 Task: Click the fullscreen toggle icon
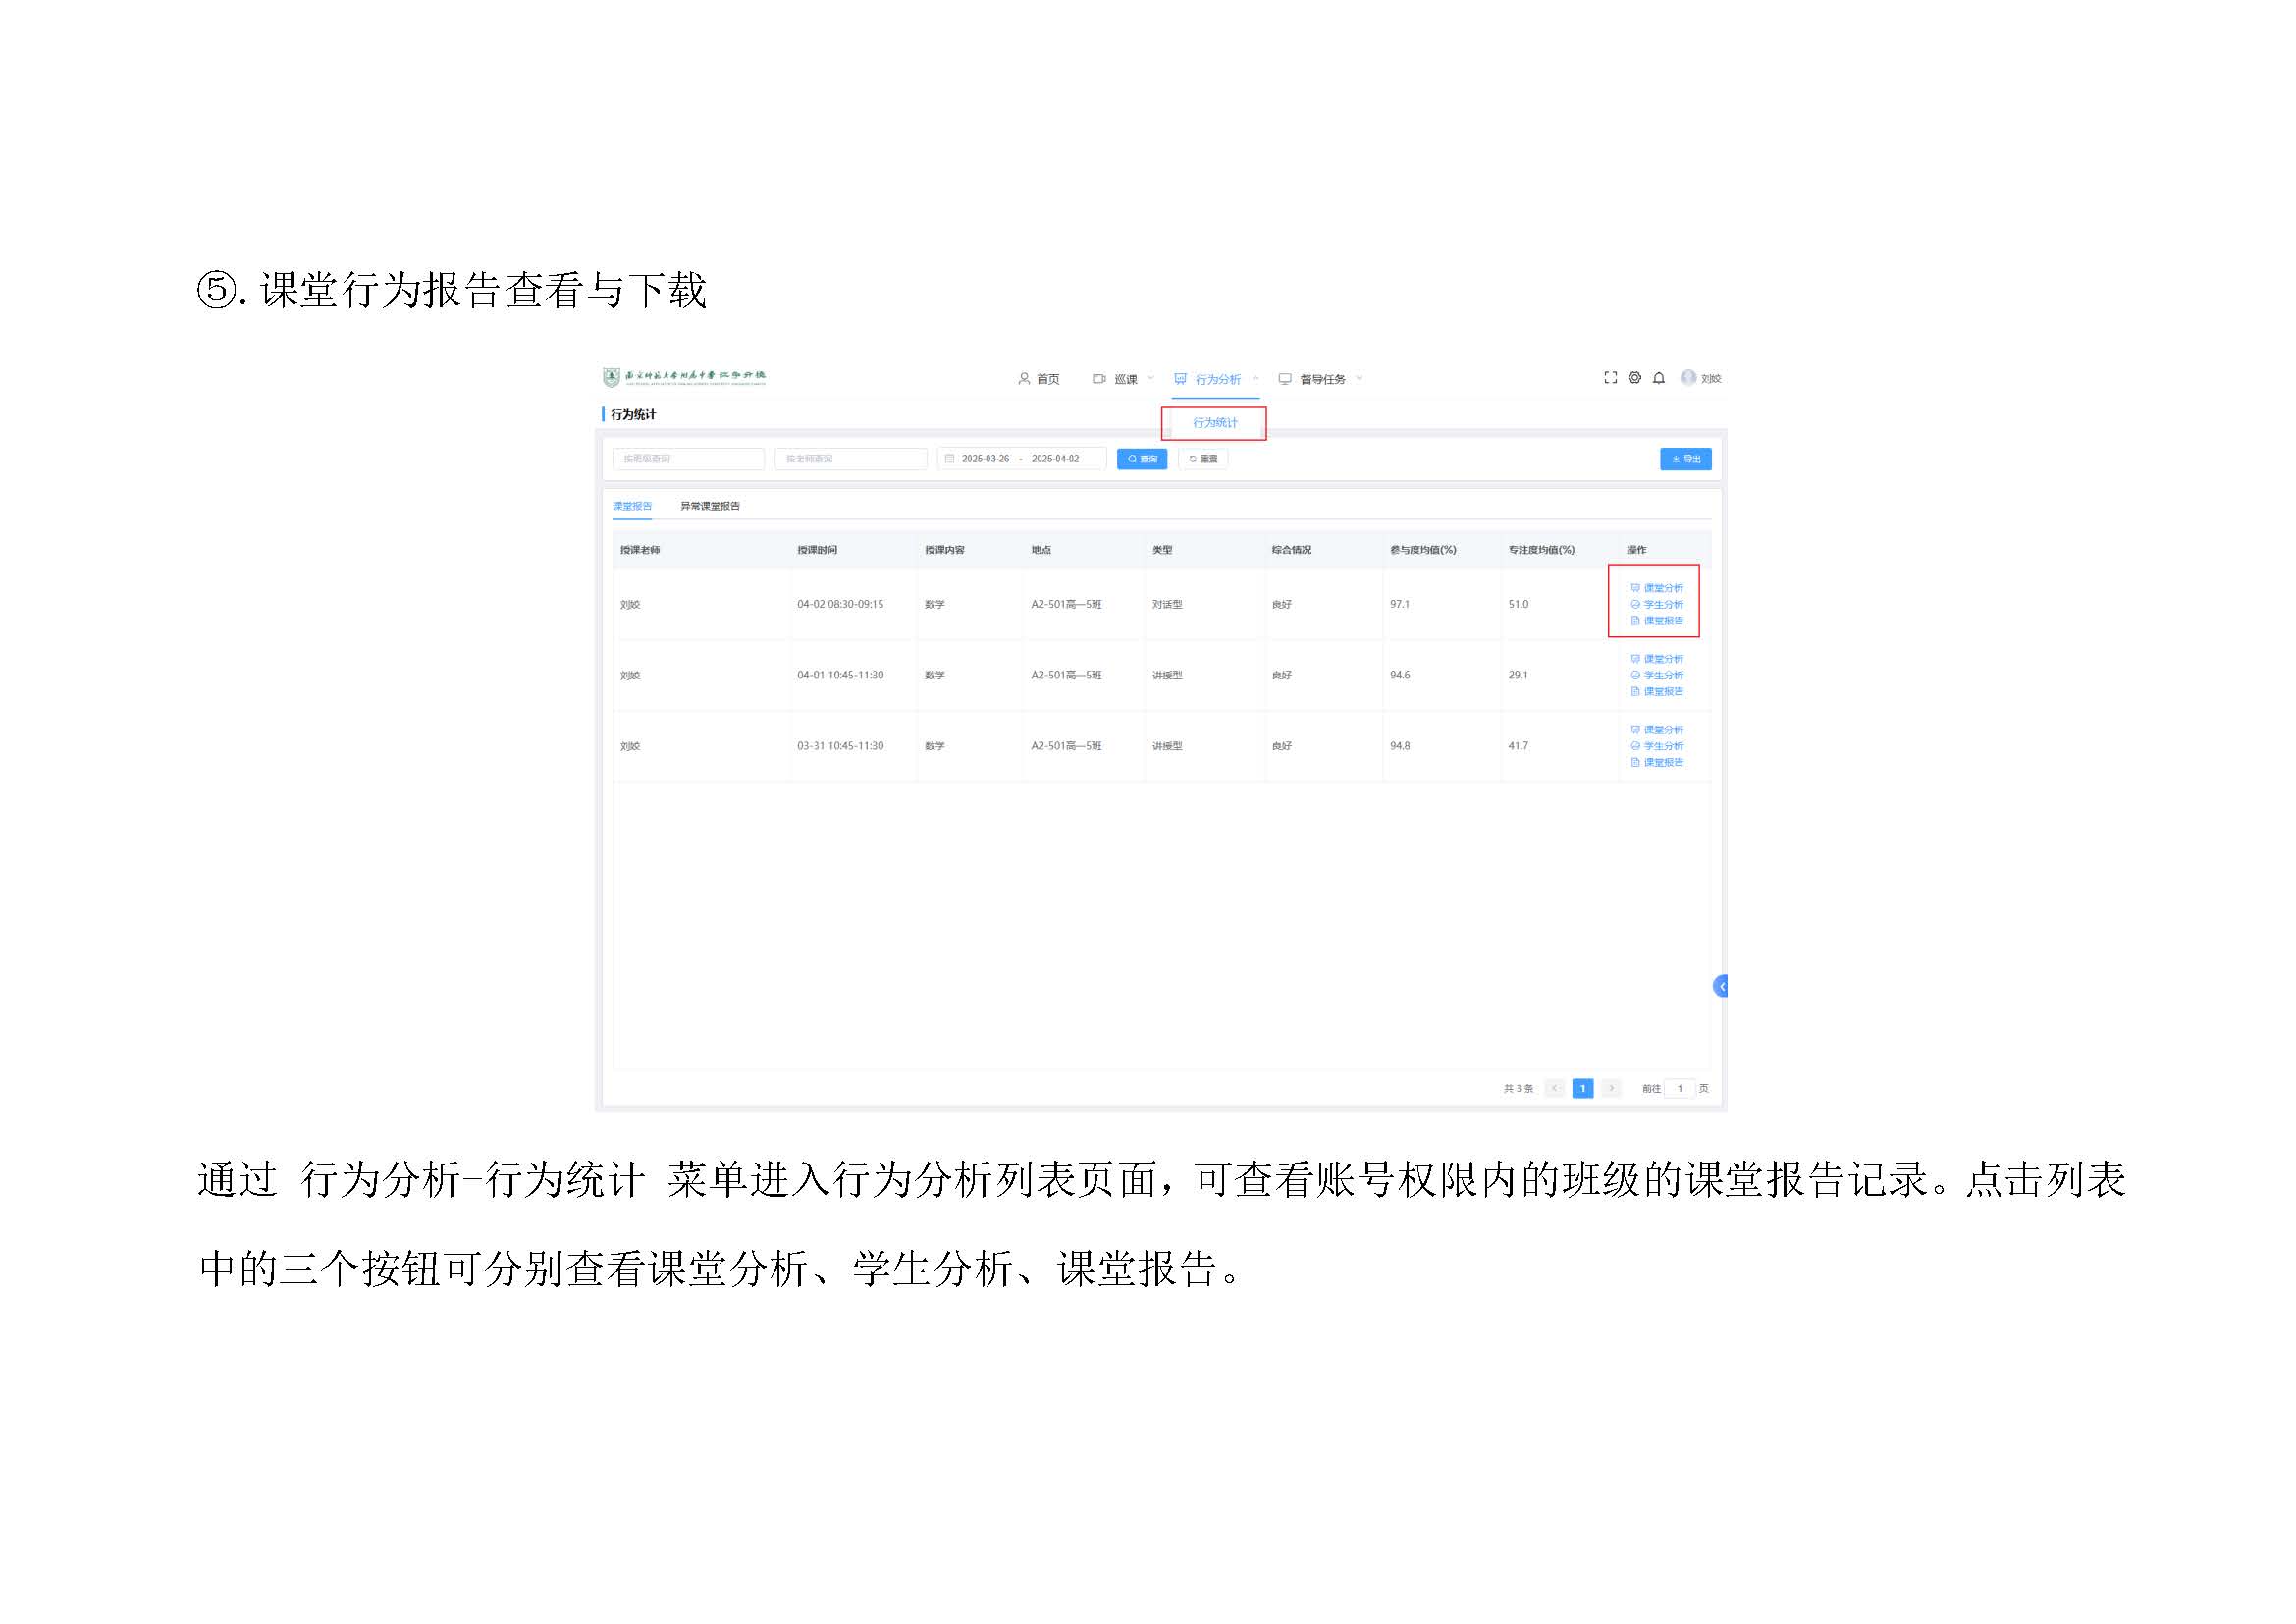(1610, 378)
